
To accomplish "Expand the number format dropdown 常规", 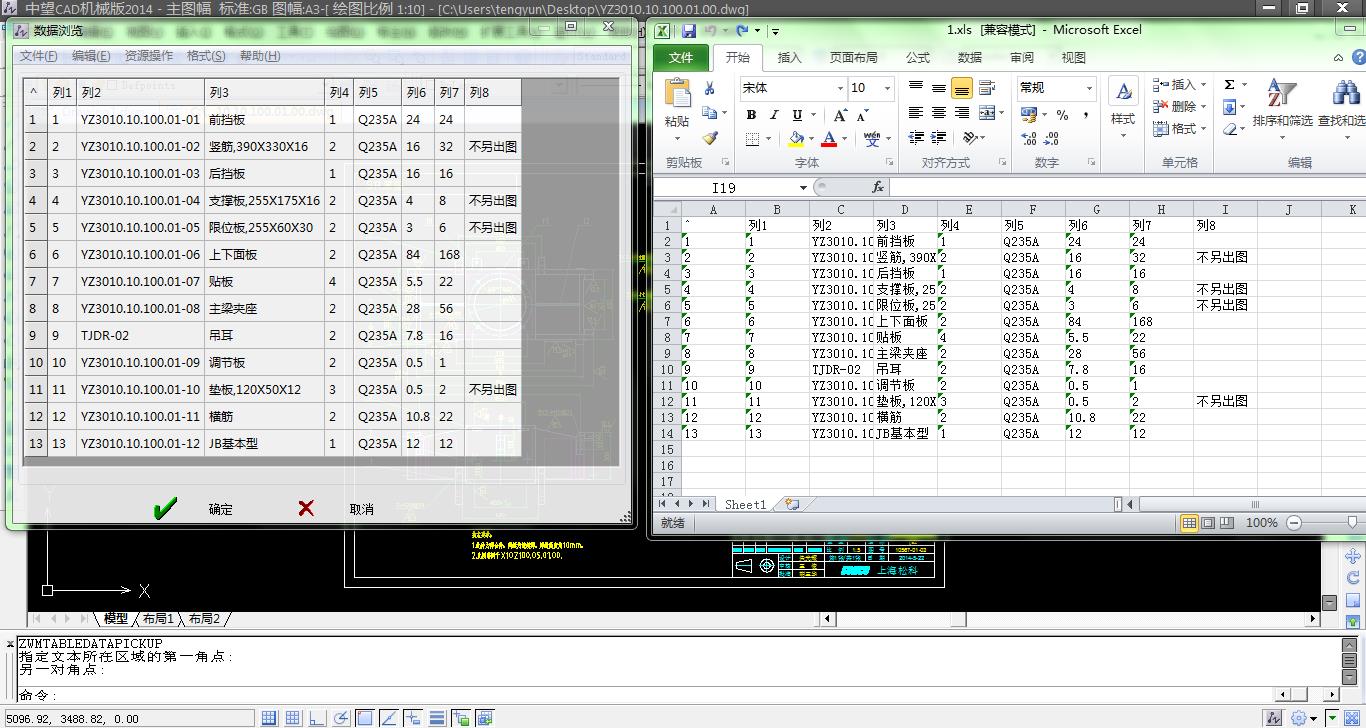I will [1089, 88].
